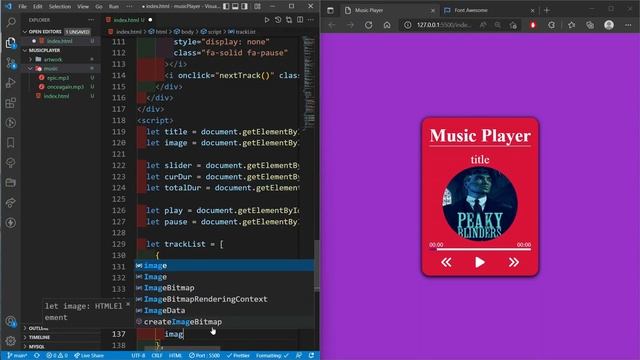Choose ImageBitmapRenderingContext suggestion
640x360 pixels.
pos(224,299)
